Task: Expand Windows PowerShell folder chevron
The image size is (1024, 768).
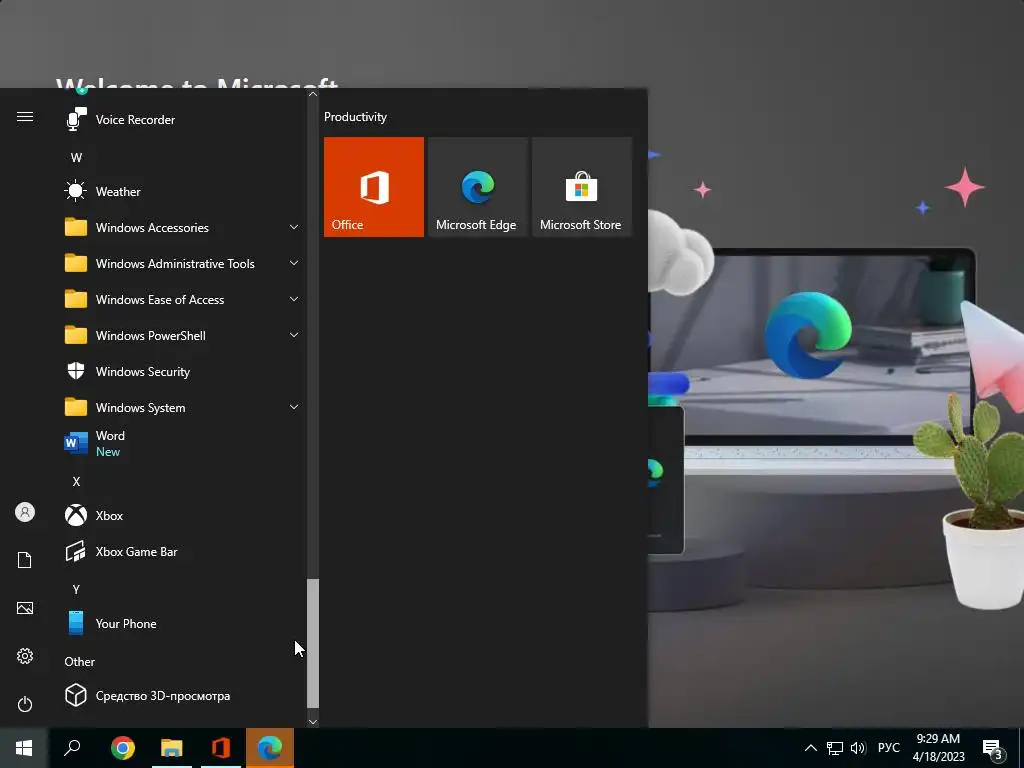Action: (294, 335)
